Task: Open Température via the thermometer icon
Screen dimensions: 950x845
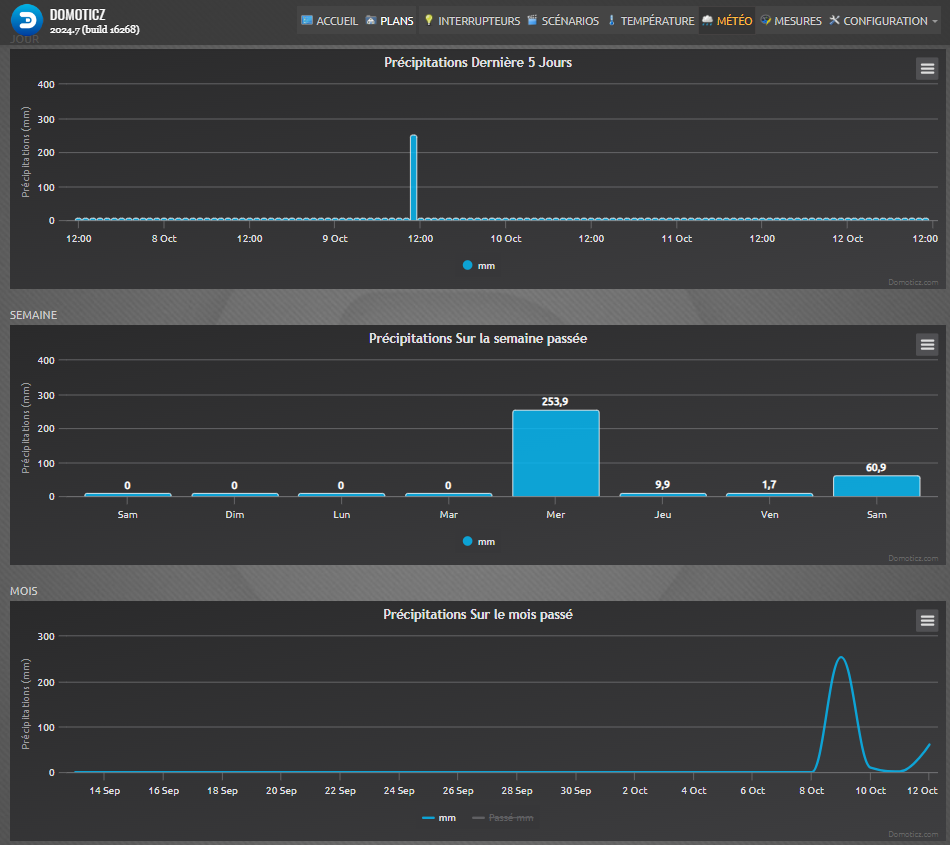Action: pyautogui.click(x=611, y=21)
